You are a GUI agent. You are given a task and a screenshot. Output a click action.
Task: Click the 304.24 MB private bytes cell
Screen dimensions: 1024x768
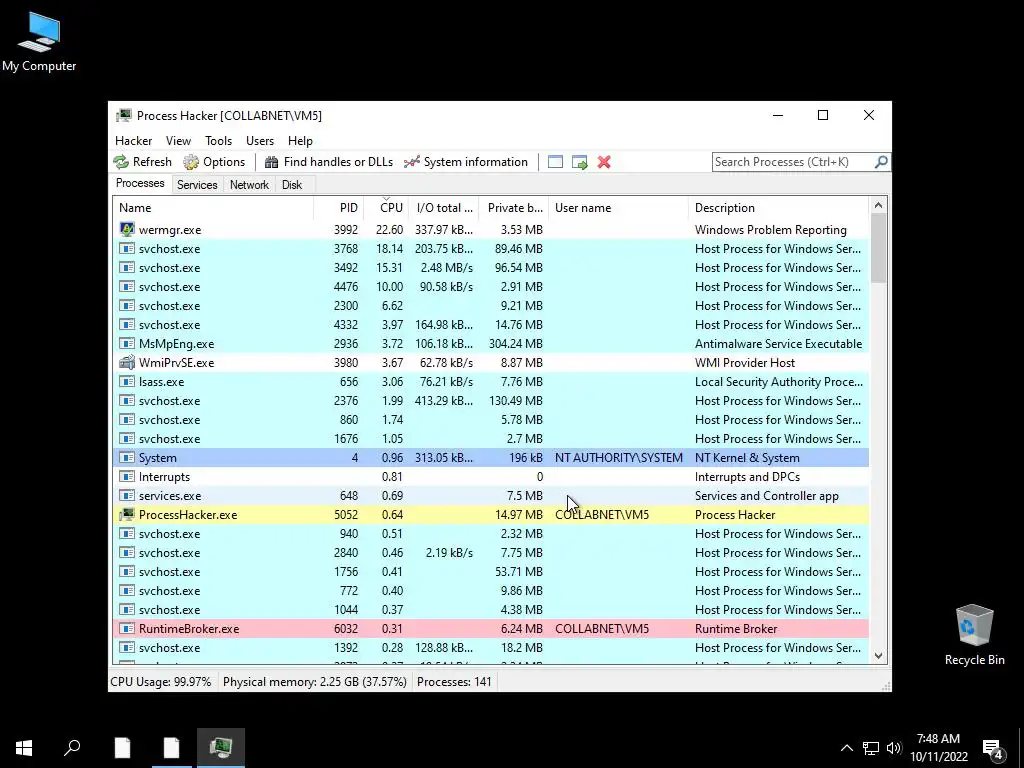click(515, 344)
